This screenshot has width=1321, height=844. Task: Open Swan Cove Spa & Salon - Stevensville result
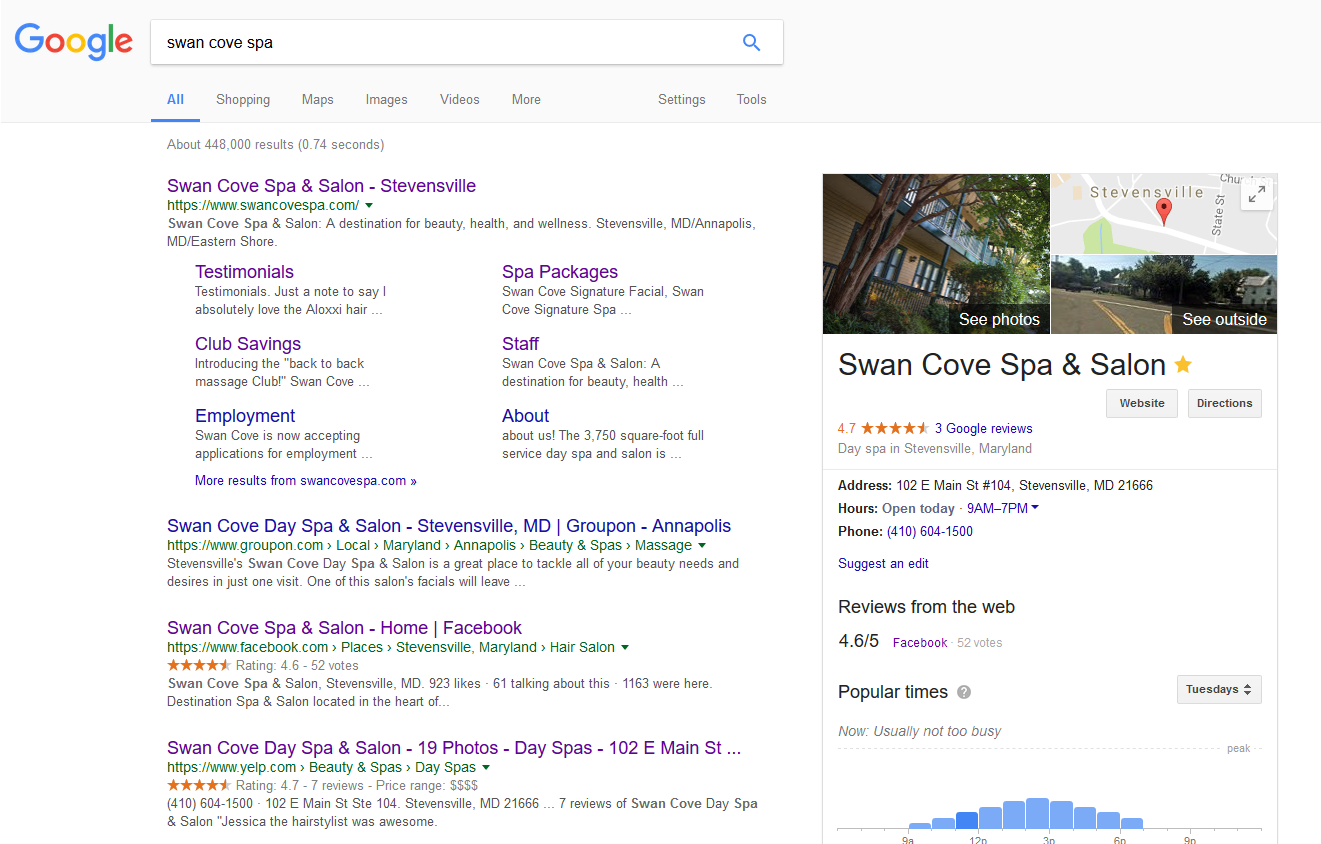click(x=321, y=186)
